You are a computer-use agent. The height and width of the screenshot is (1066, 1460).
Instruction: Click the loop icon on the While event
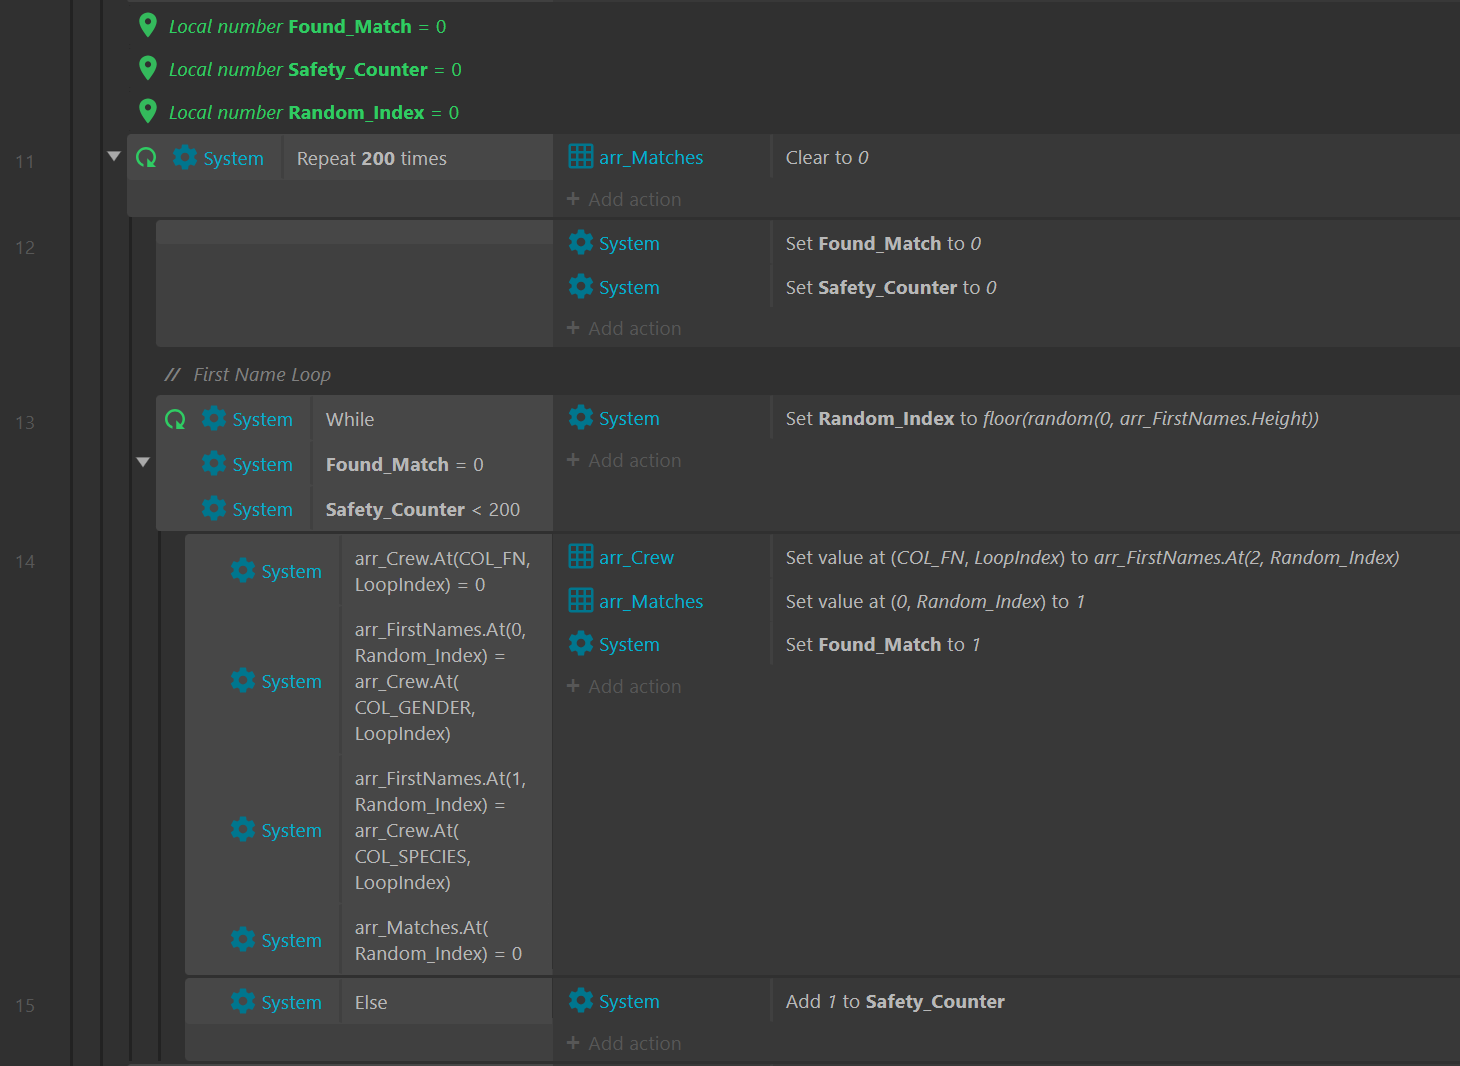pyautogui.click(x=175, y=420)
